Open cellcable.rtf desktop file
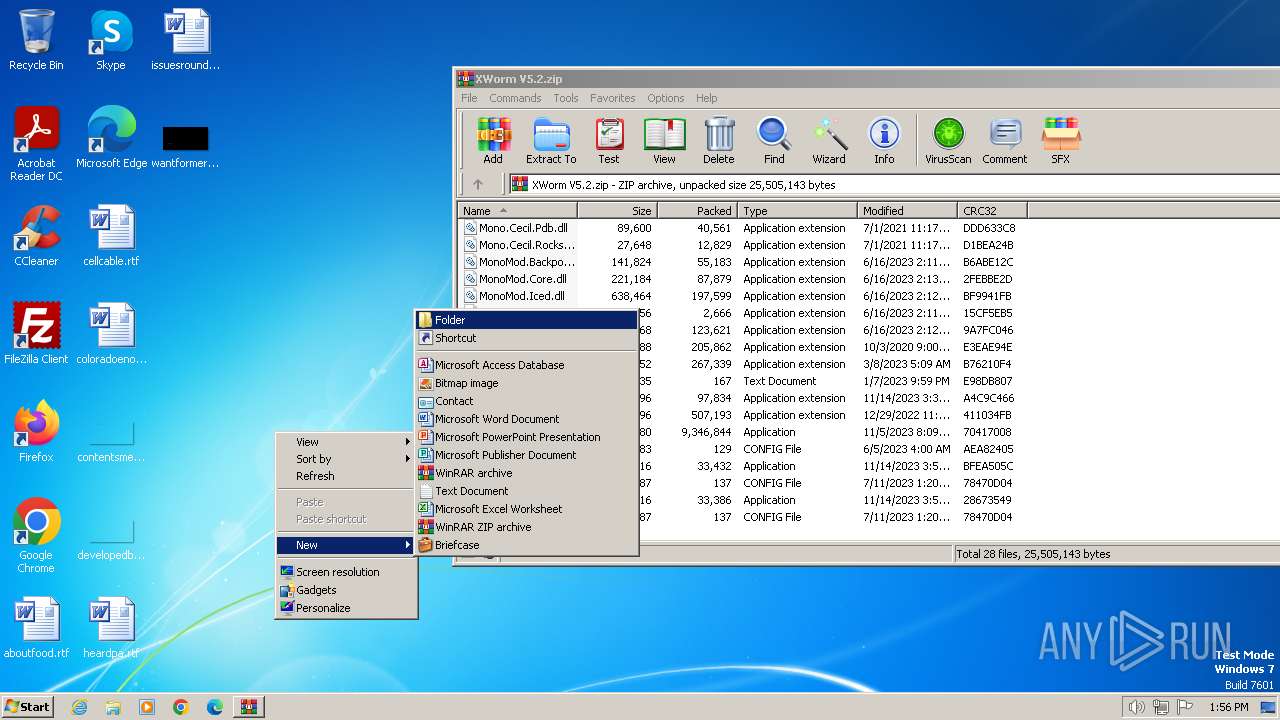 pyautogui.click(x=111, y=236)
